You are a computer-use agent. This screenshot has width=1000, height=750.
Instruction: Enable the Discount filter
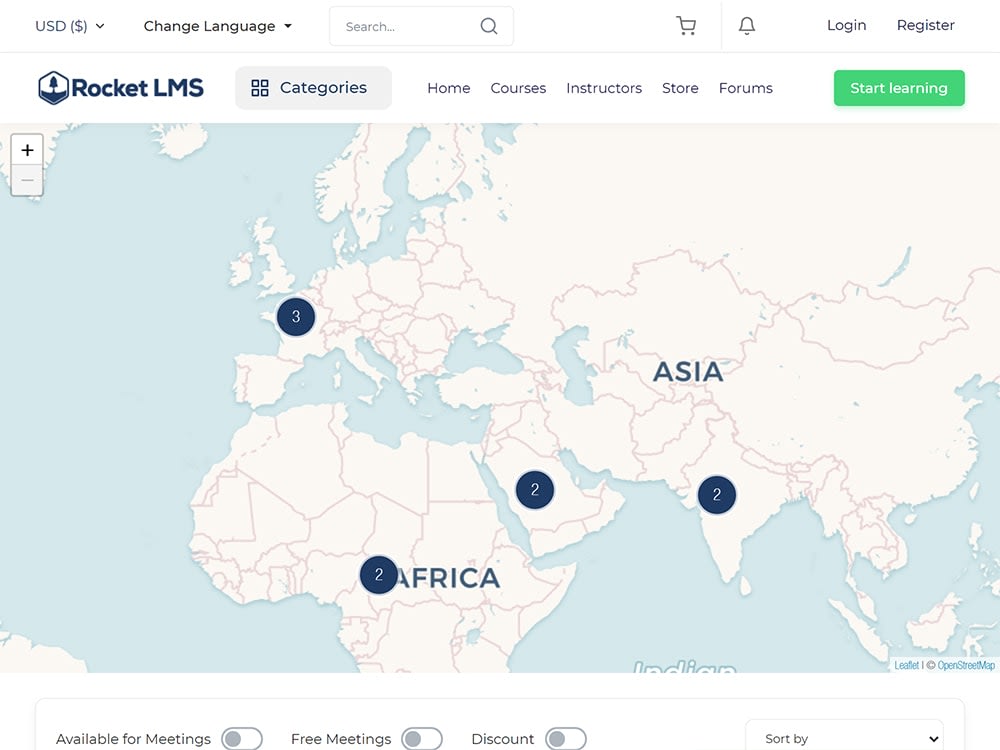565,738
